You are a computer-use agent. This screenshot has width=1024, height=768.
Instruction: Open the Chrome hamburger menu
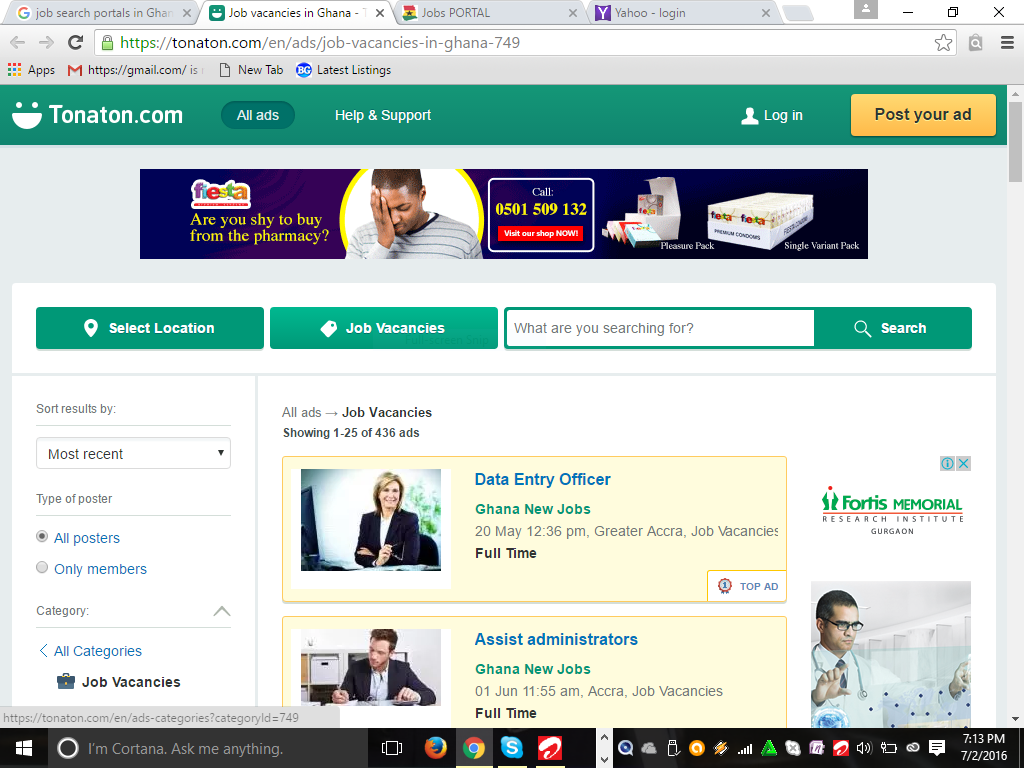(x=1007, y=43)
